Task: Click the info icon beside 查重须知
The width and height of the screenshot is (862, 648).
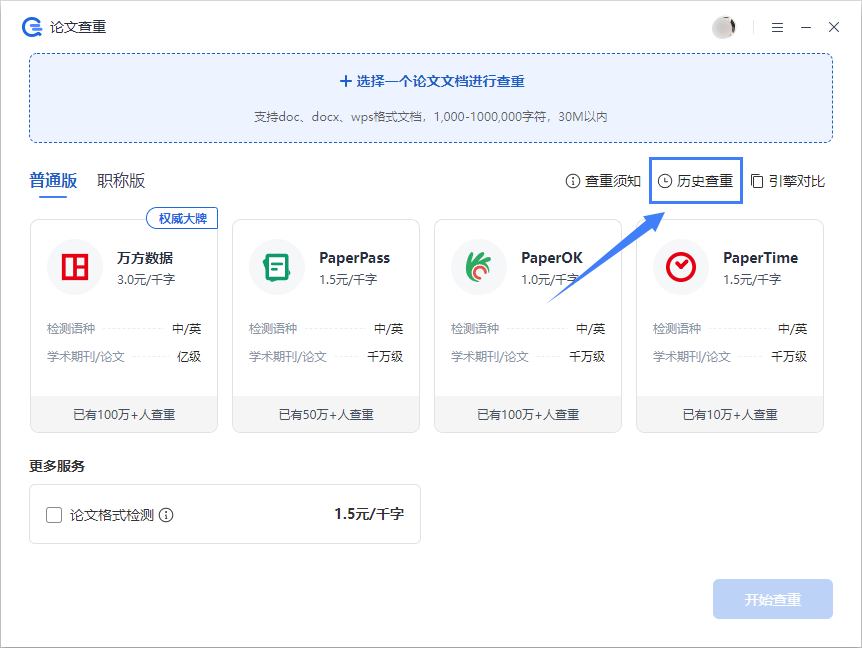Action: tap(572, 181)
